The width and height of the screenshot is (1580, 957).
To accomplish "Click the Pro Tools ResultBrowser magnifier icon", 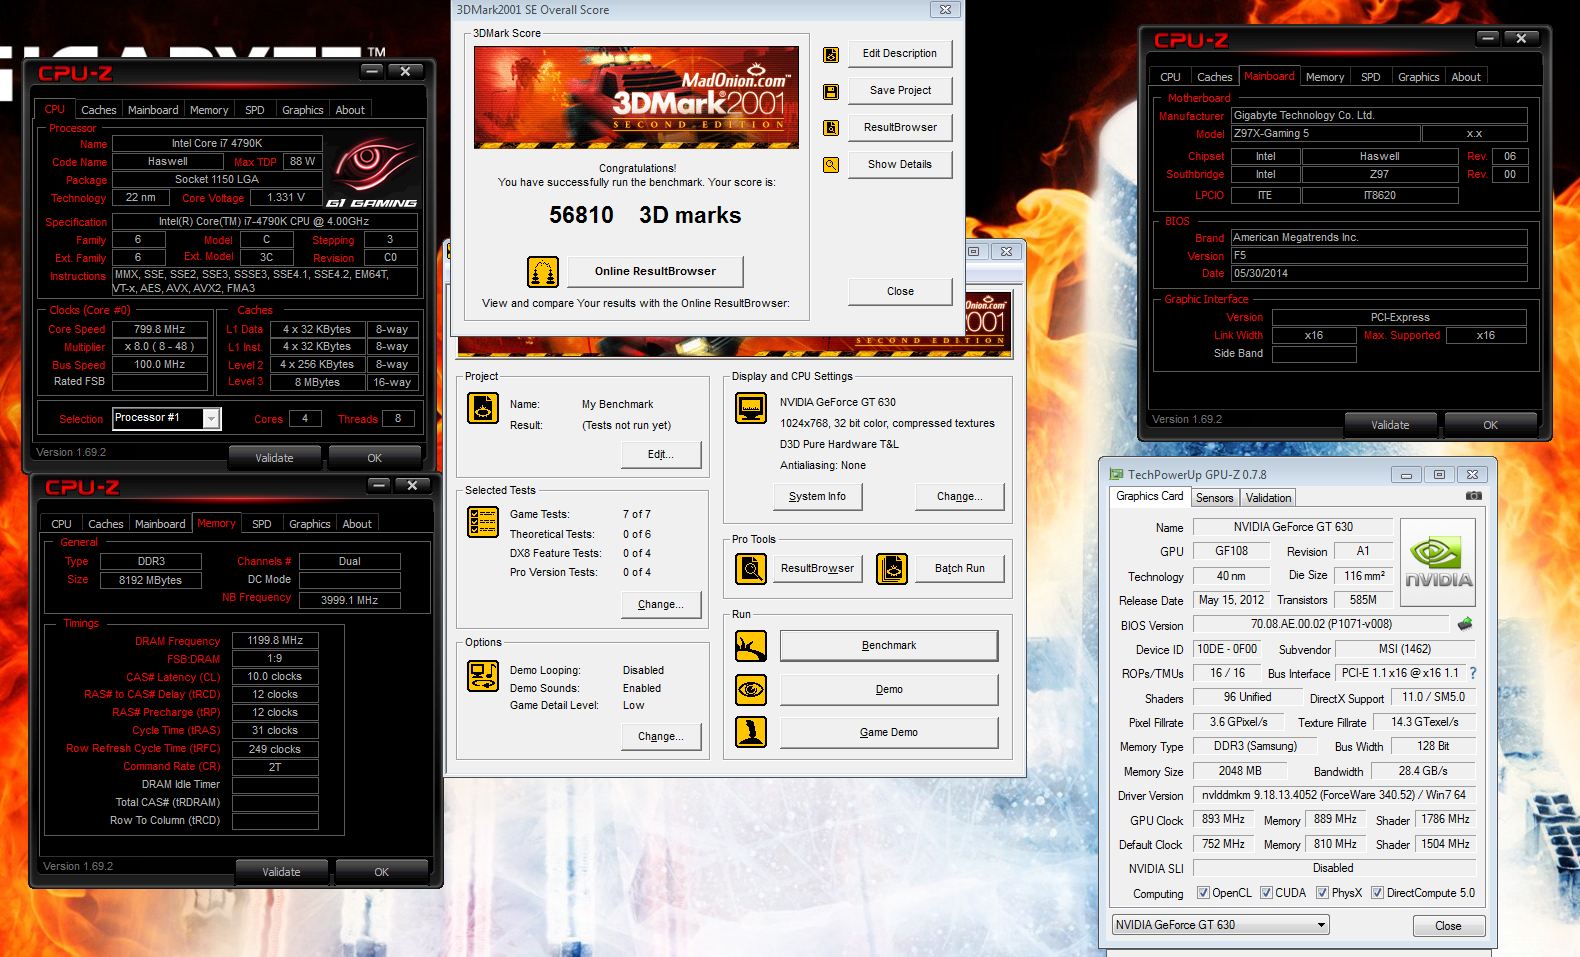I will click(x=751, y=568).
